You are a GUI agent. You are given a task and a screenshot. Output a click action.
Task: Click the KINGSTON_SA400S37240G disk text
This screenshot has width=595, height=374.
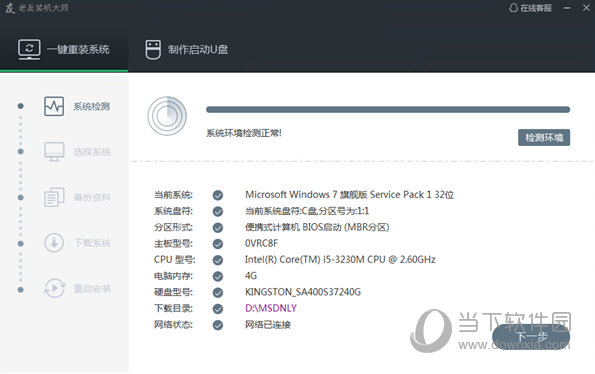pos(303,292)
